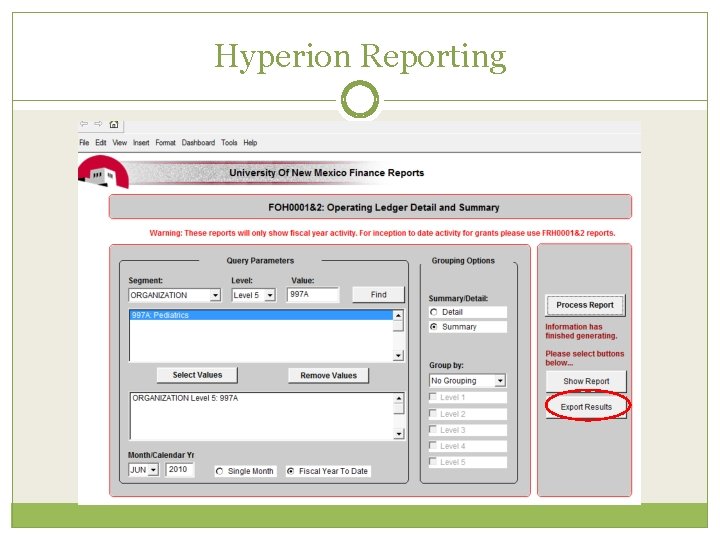Expand the Level 5 dropdown
720x540 pixels.
270,295
